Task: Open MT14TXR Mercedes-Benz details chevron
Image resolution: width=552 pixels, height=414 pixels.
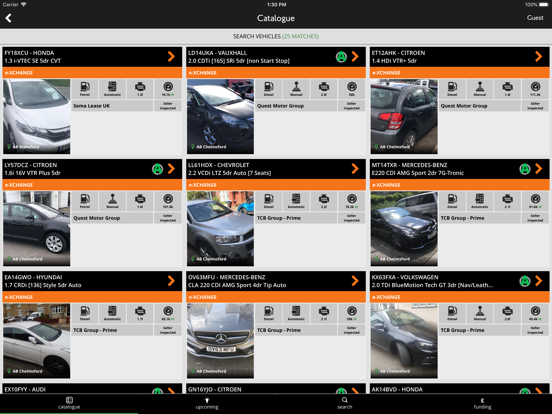Action: (x=539, y=169)
